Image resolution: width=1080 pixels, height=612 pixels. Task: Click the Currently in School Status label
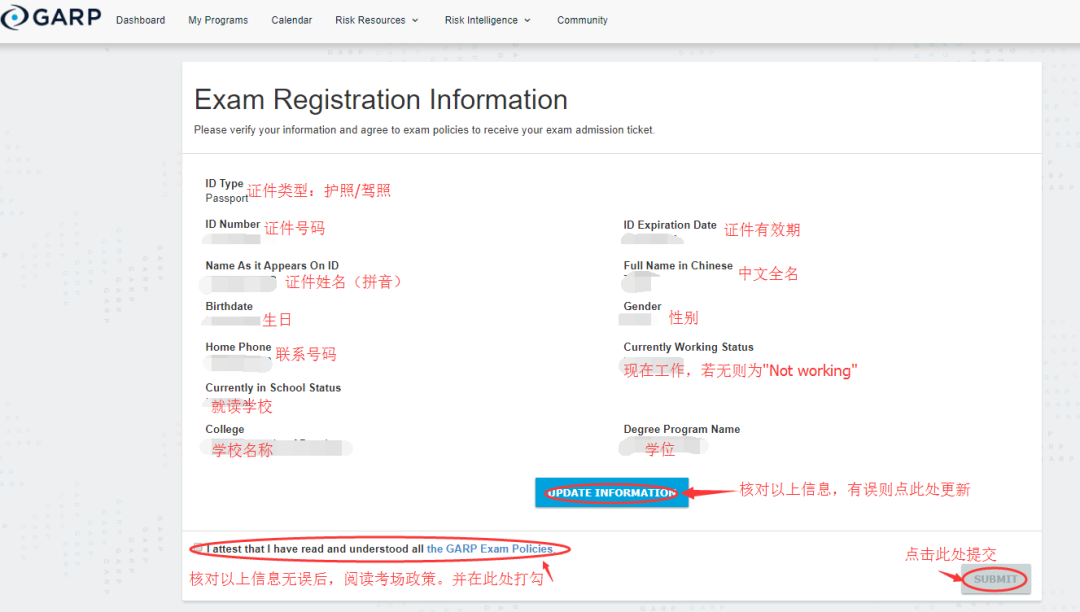(273, 388)
